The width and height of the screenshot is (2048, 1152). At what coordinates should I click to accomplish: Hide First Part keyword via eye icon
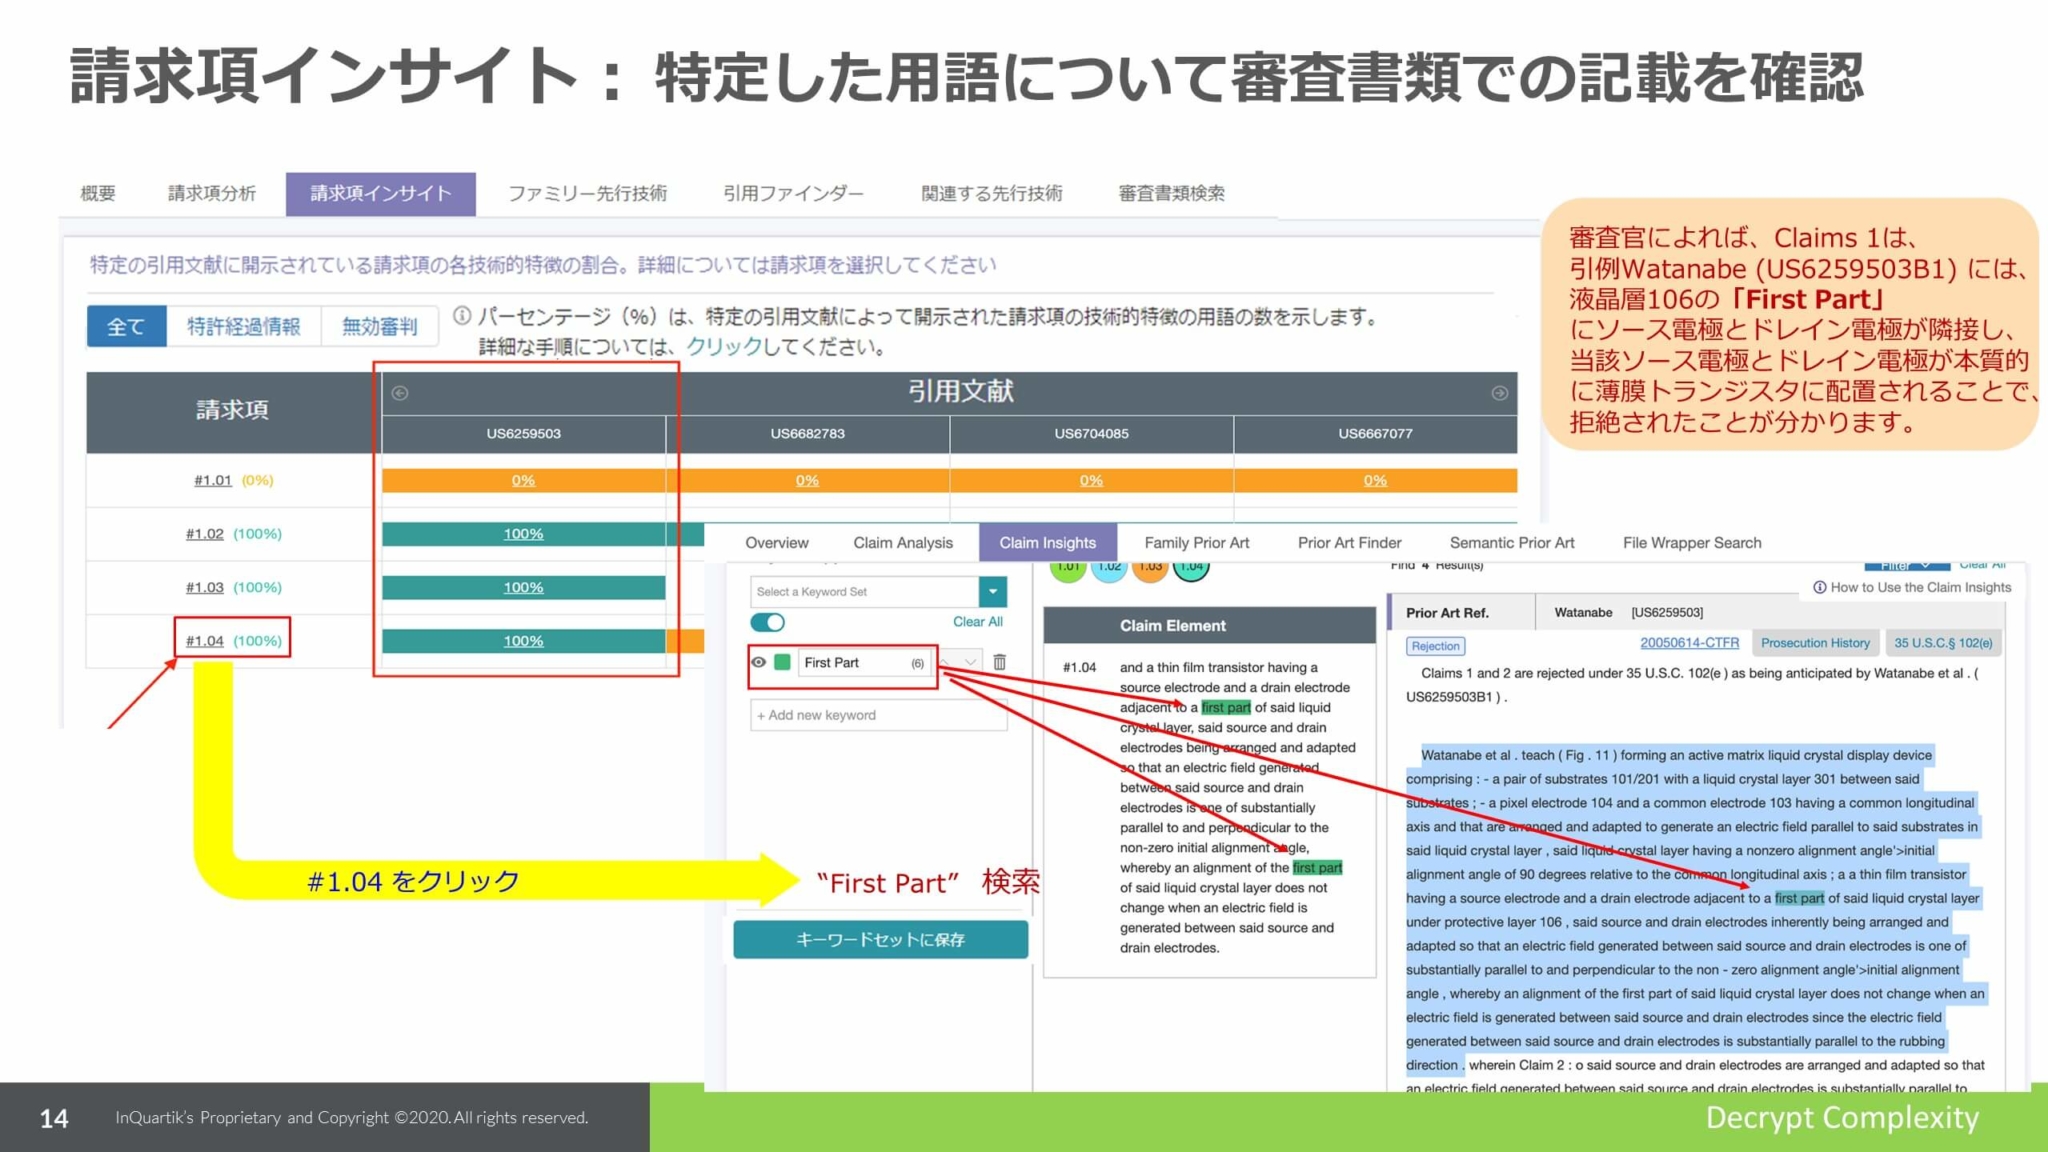759,662
